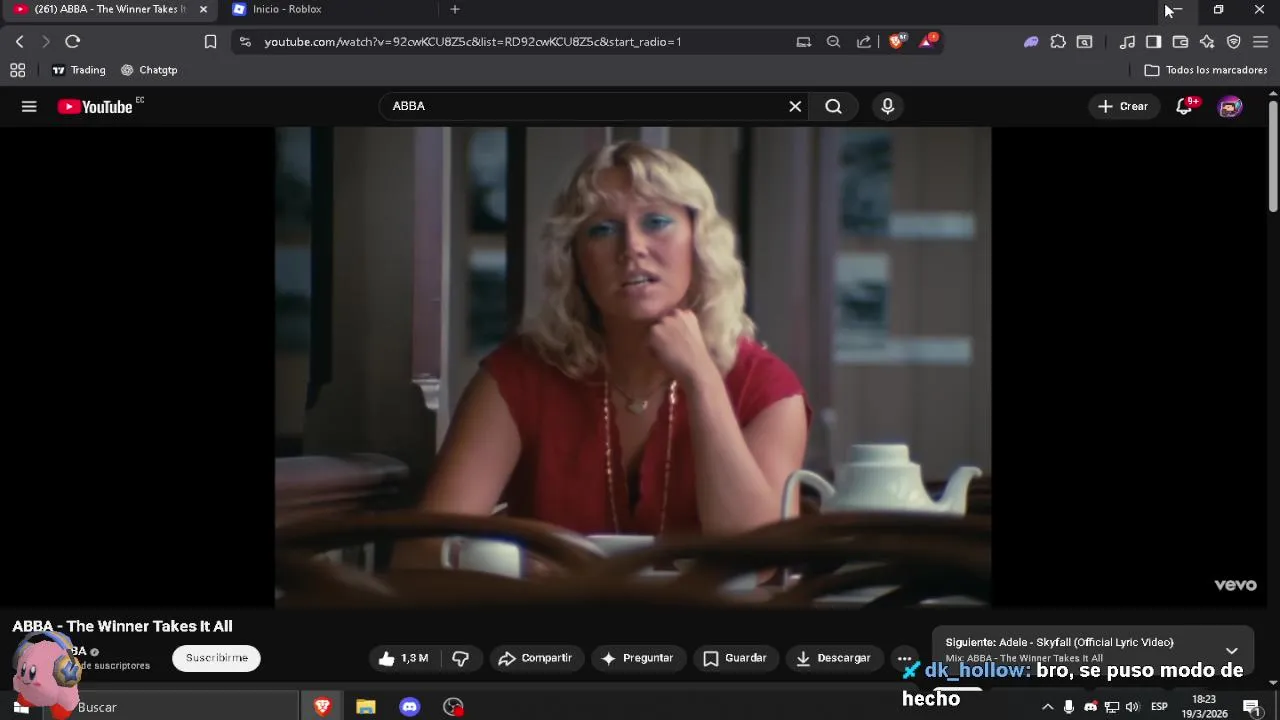Open a new browser tab

point(455,9)
